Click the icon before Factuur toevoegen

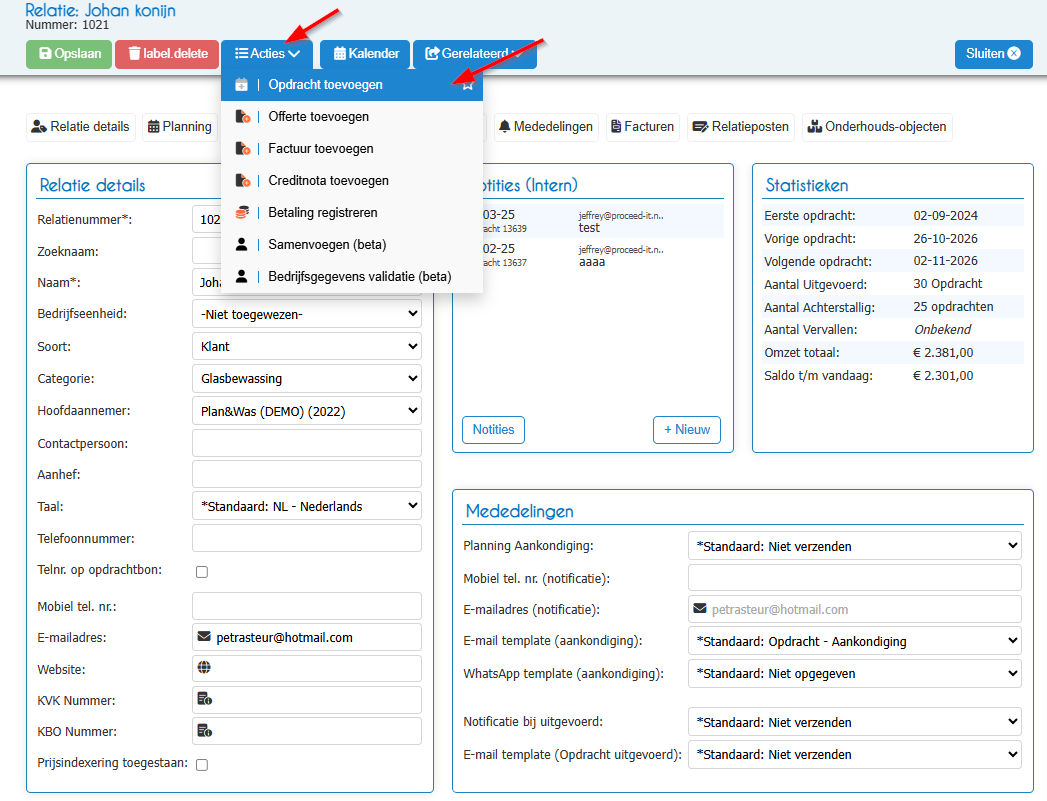(x=242, y=149)
